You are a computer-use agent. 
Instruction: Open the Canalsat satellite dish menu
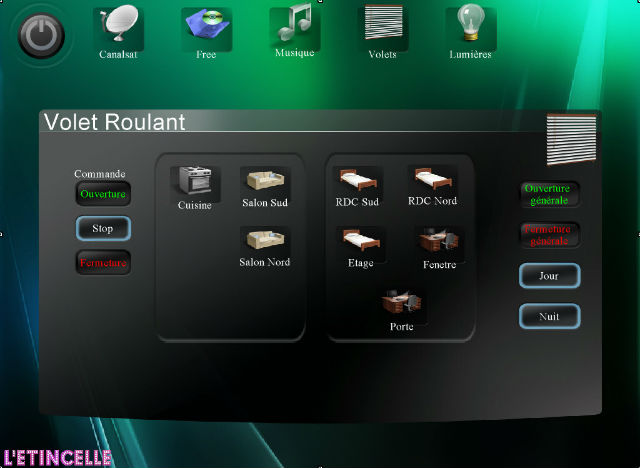coord(118,28)
